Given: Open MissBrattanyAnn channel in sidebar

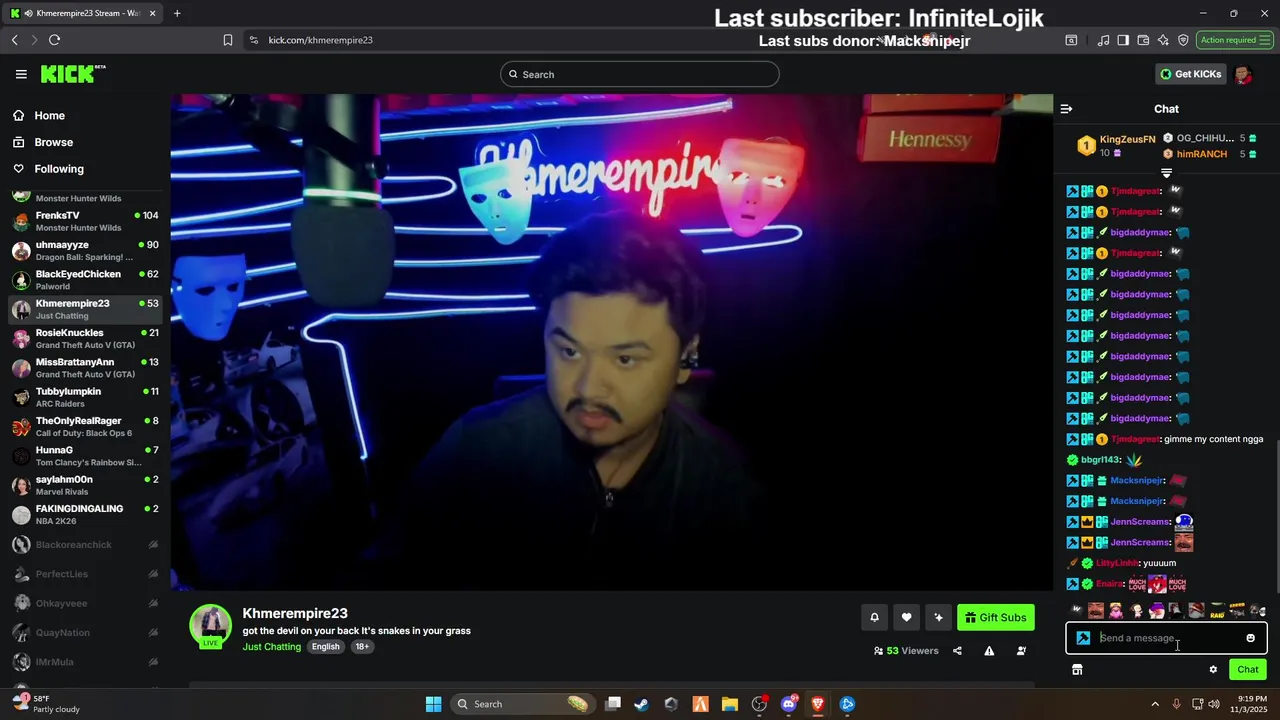Looking at the screenshot, I should (85, 368).
